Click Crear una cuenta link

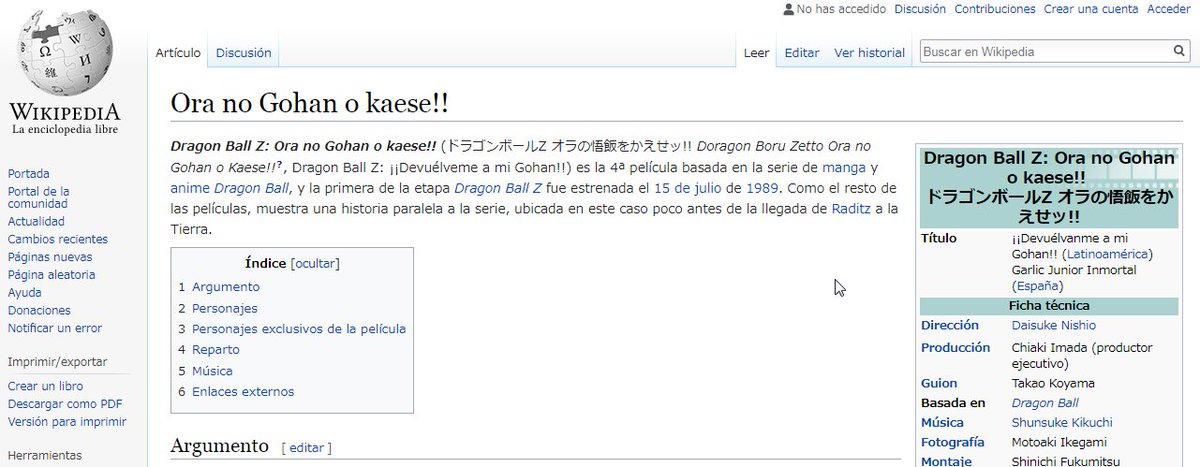pos(1091,9)
